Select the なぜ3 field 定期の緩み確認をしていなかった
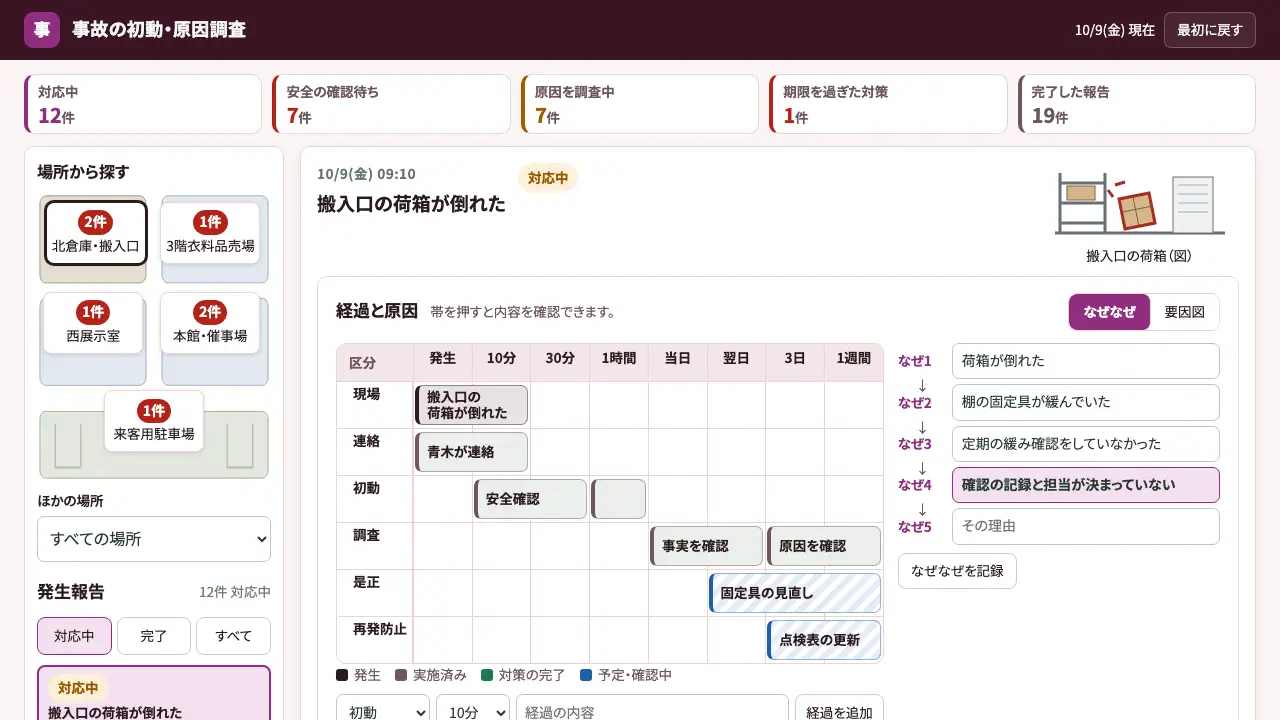Image resolution: width=1280 pixels, height=720 pixels. 1086,444
